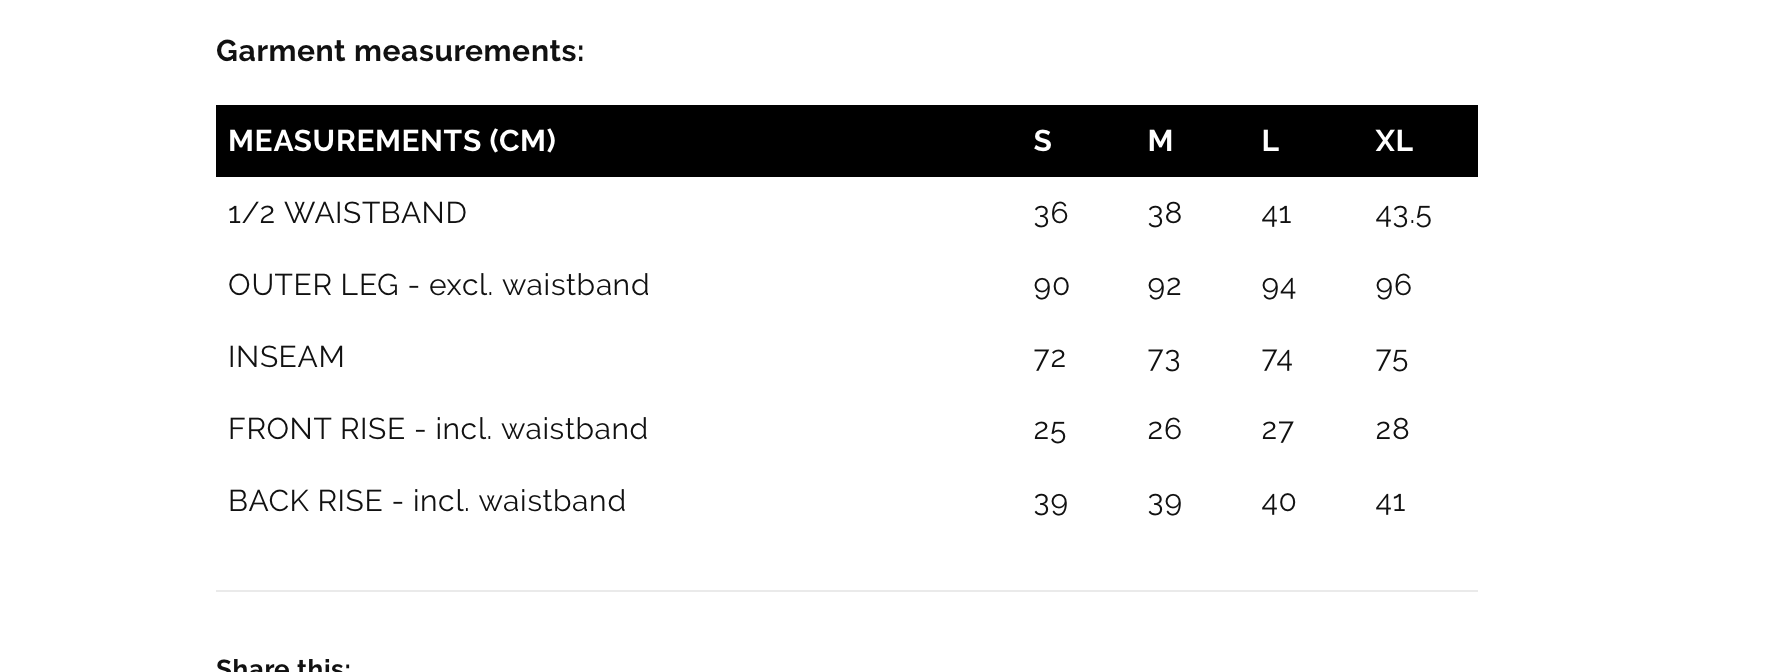This screenshot has height=672, width=1790.
Task: Select the 1/2 WAISTBAND row label
Action: pos(347,213)
